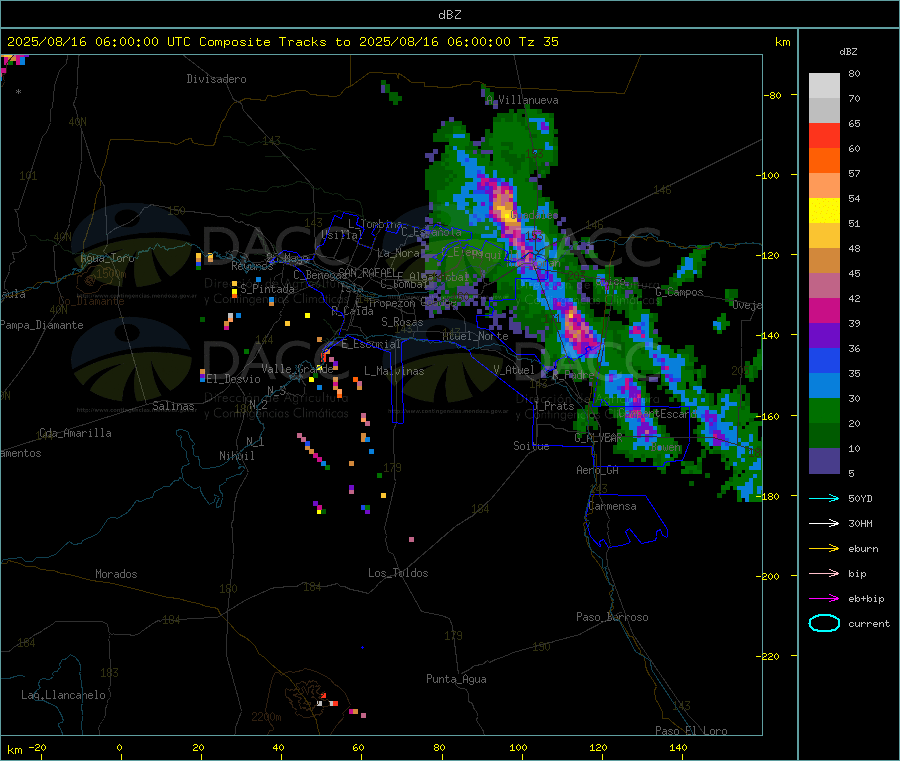900x761 pixels.
Task: Click the Paso_Barroso place label
Action: pyautogui.click(x=612, y=617)
